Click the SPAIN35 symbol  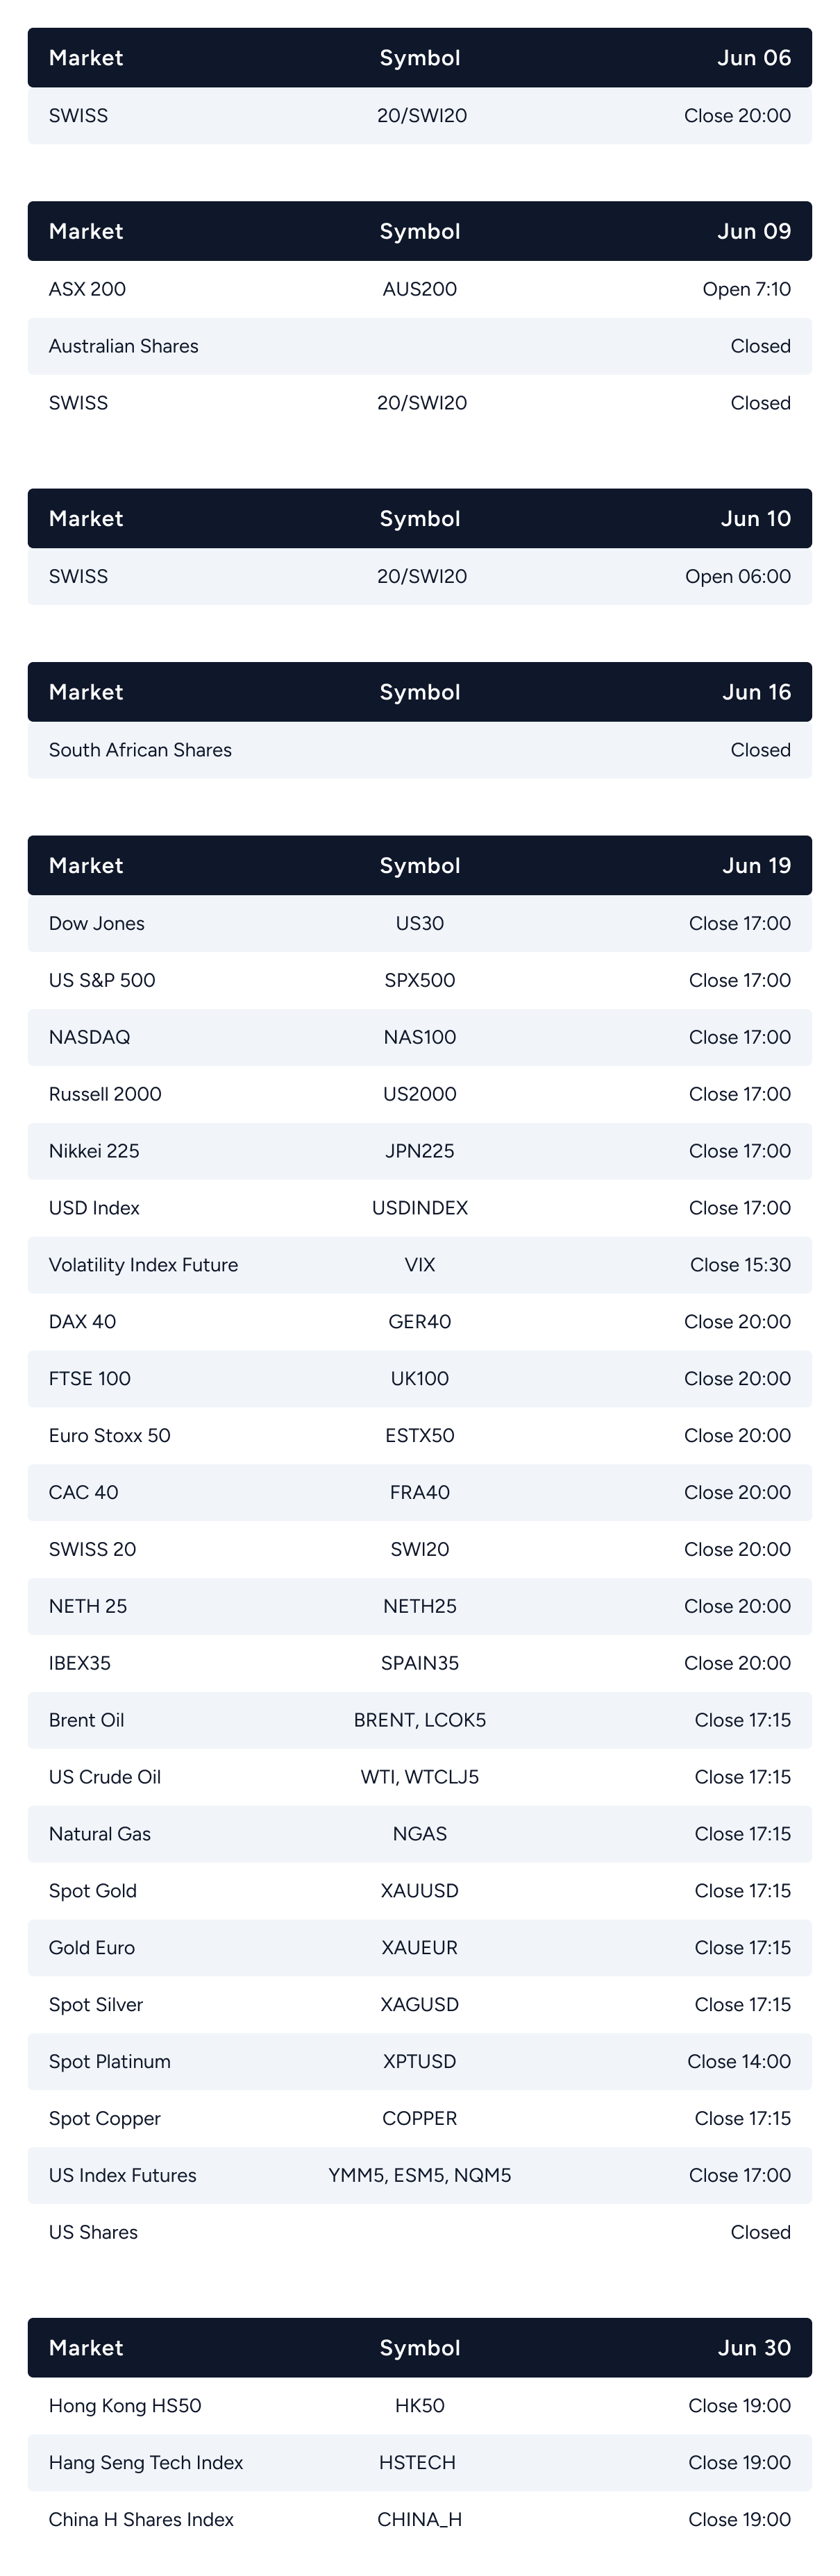[419, 1663]
